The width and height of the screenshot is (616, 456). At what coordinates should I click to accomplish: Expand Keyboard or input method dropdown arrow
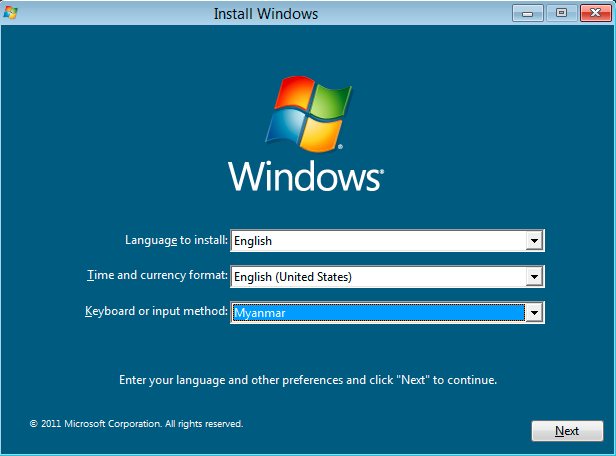pyautogui.click(x=534, y=313)
